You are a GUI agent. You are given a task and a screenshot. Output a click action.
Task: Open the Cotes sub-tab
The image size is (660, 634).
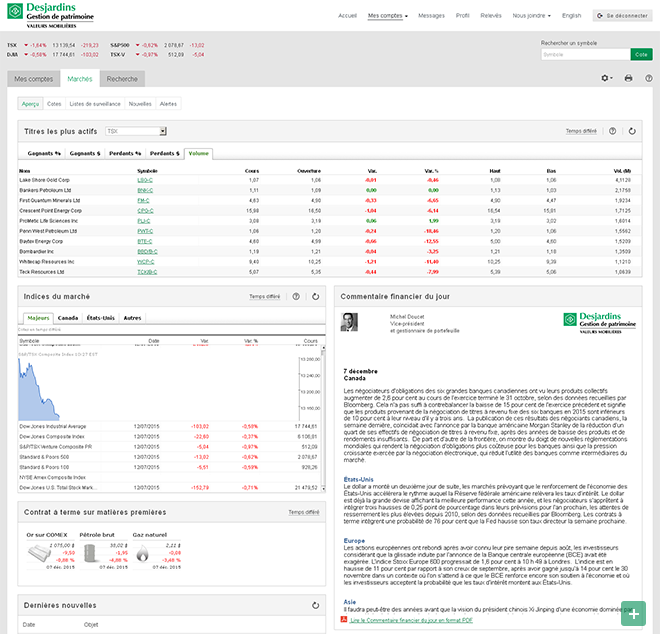click(x=54, y=104)
